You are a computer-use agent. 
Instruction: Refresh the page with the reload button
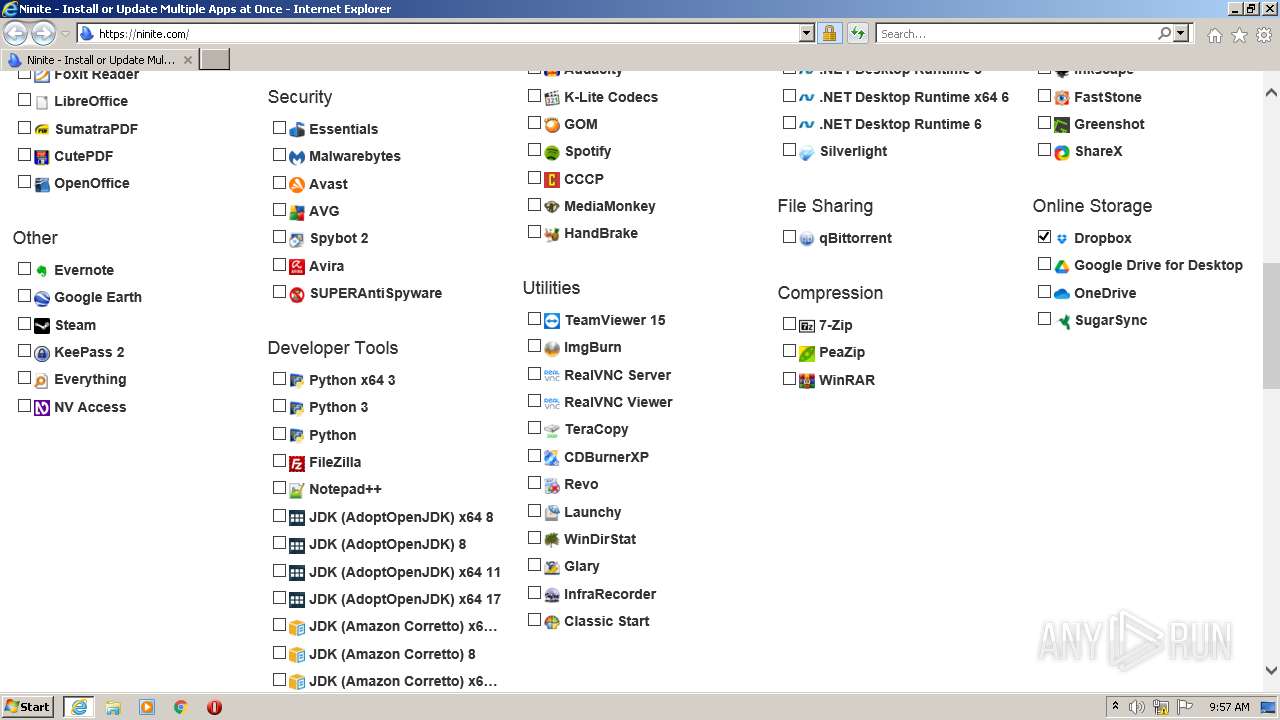coord(857,33)
